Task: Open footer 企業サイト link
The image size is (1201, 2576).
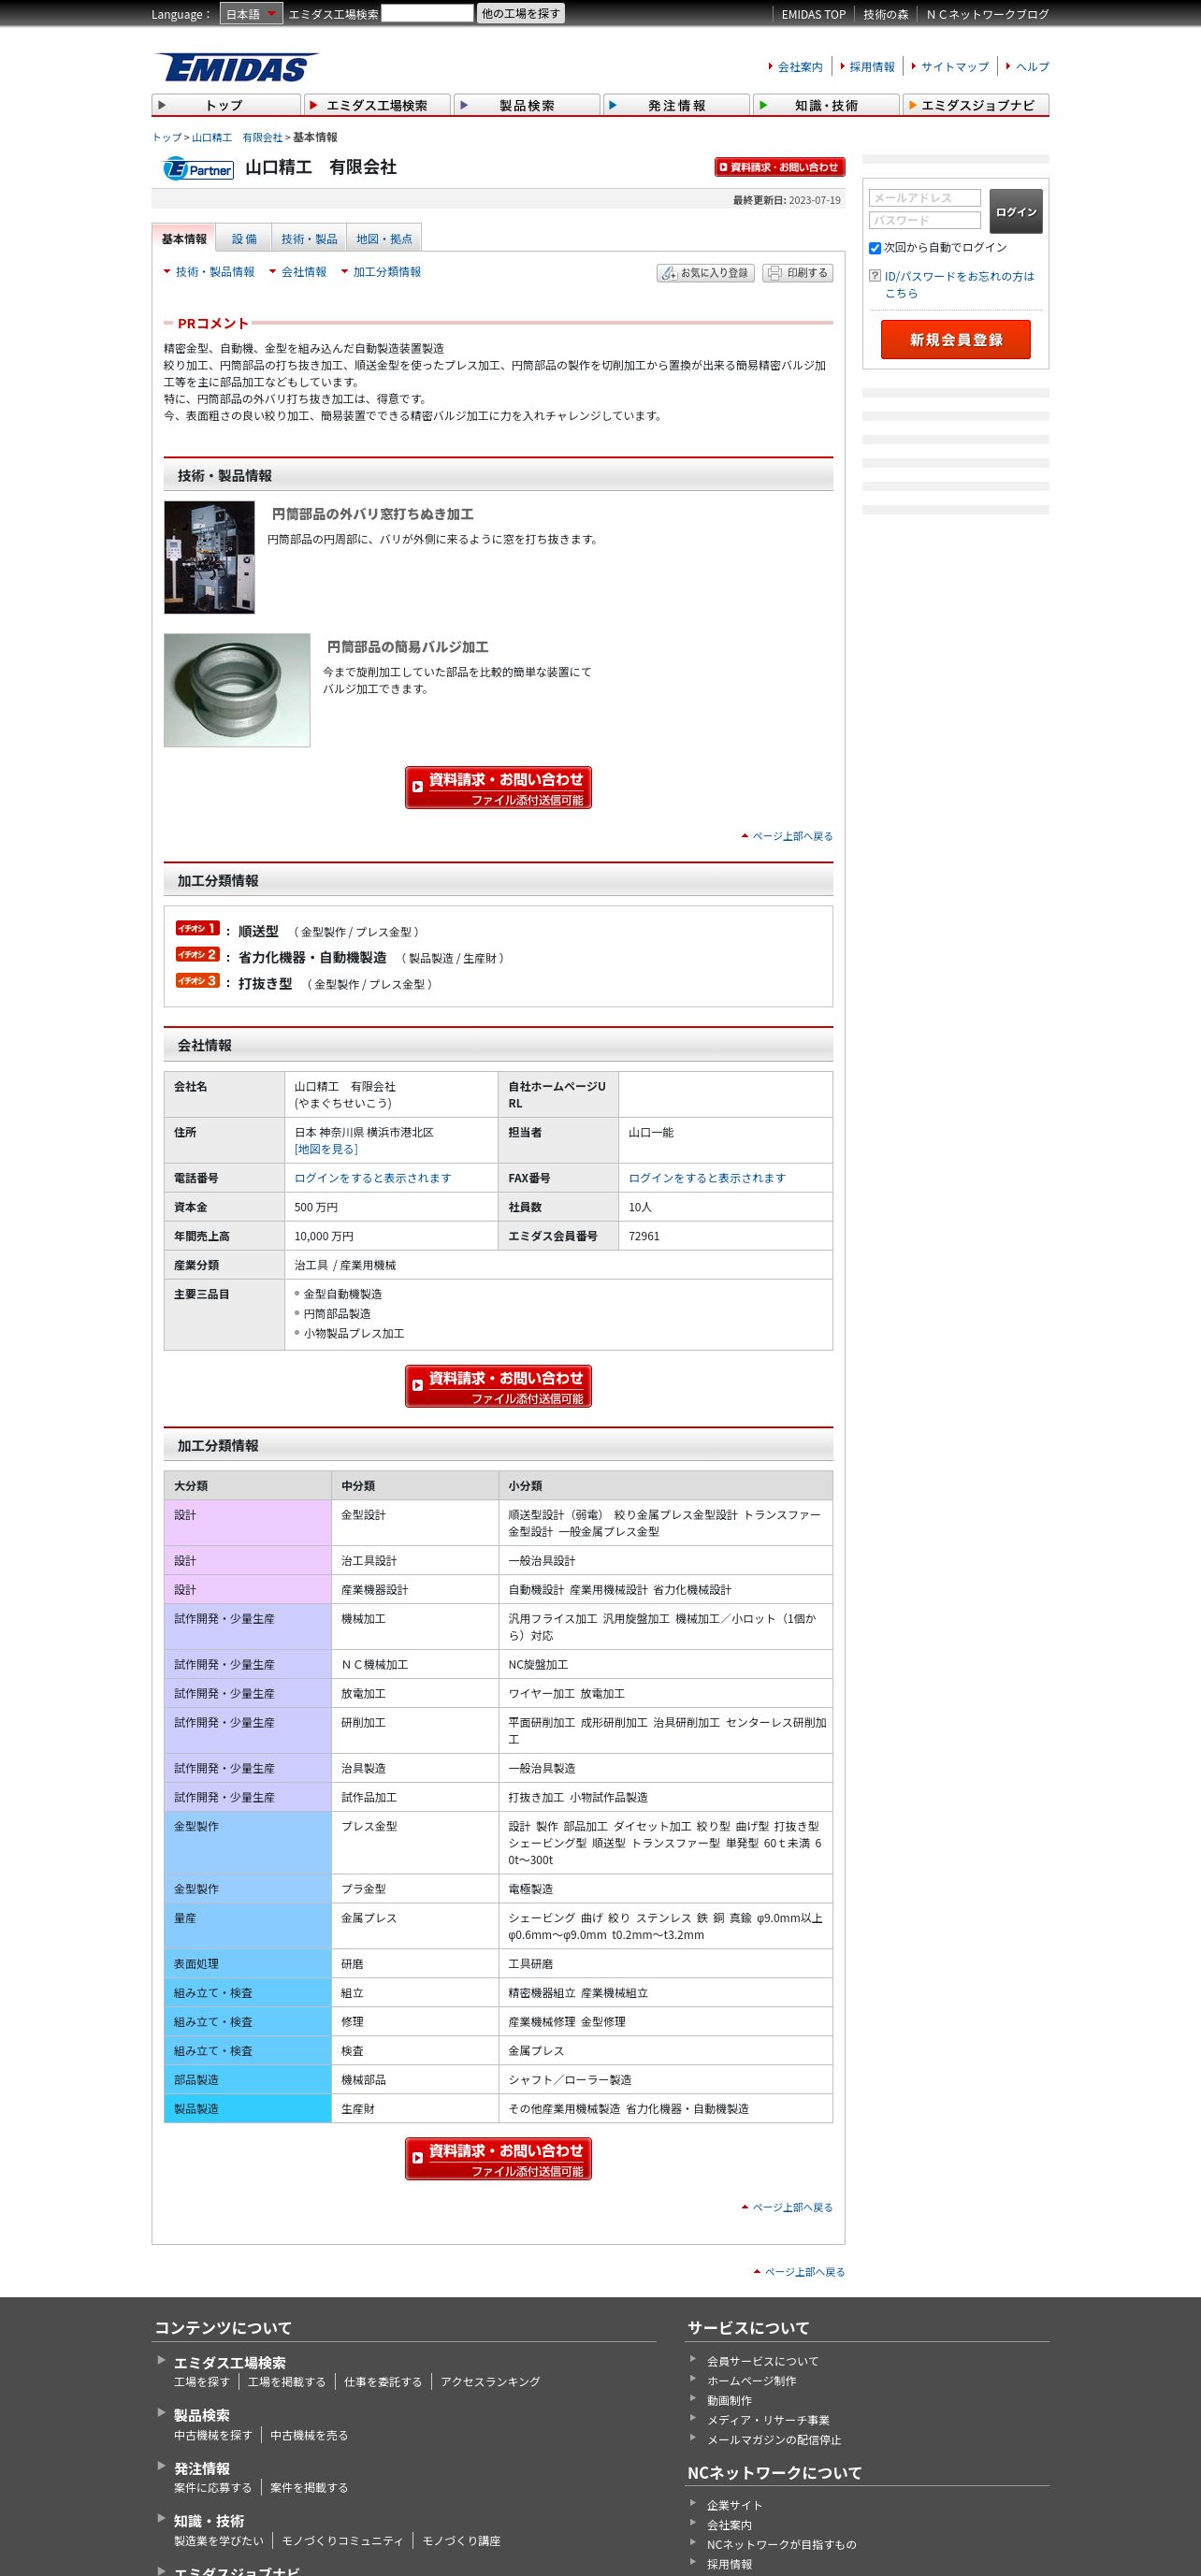Action: (735, 2505)
